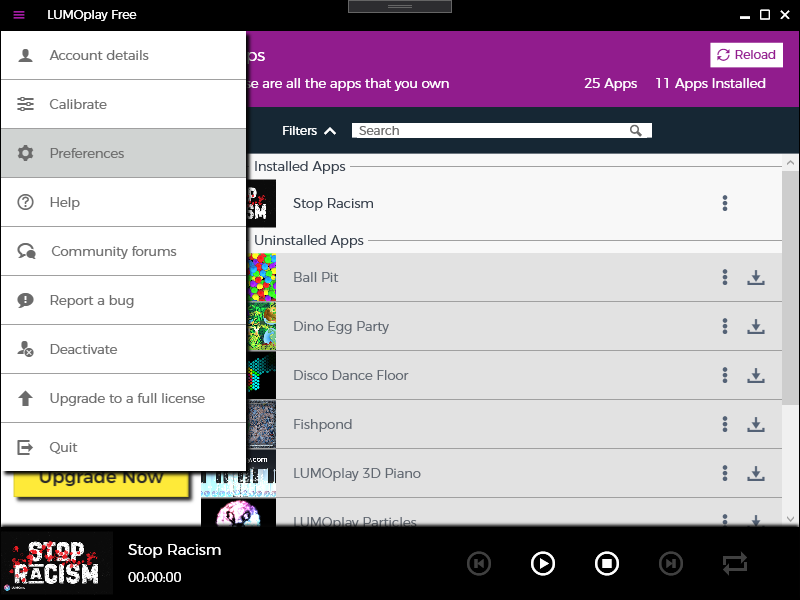The image size is (800, 600).
Task: Skip to next app in player
Action: 670,563
